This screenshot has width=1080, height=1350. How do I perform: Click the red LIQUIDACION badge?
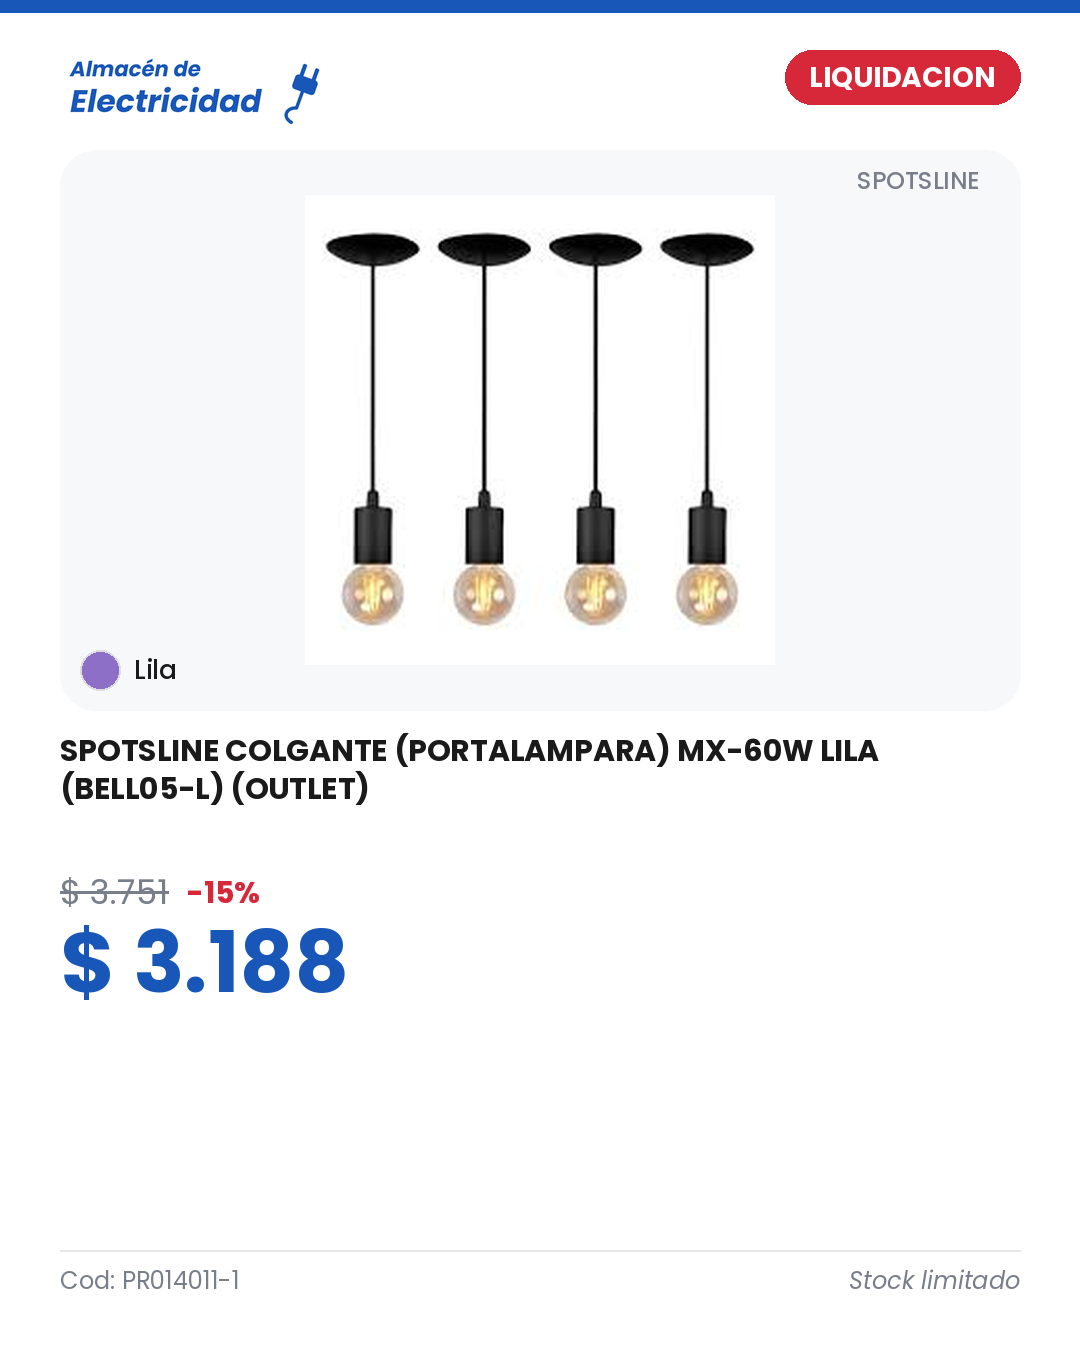point(902,77)
